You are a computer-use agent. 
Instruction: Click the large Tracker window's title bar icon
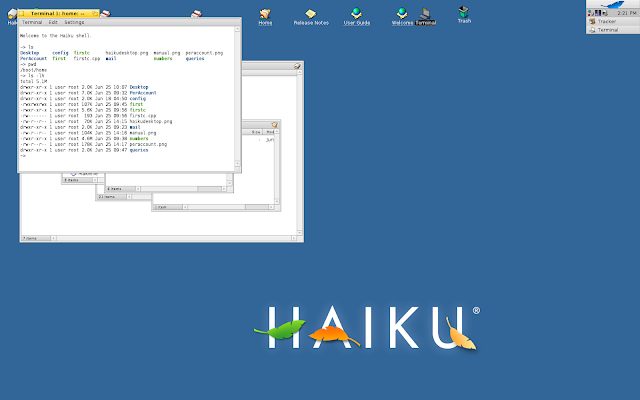pos(297,66)
